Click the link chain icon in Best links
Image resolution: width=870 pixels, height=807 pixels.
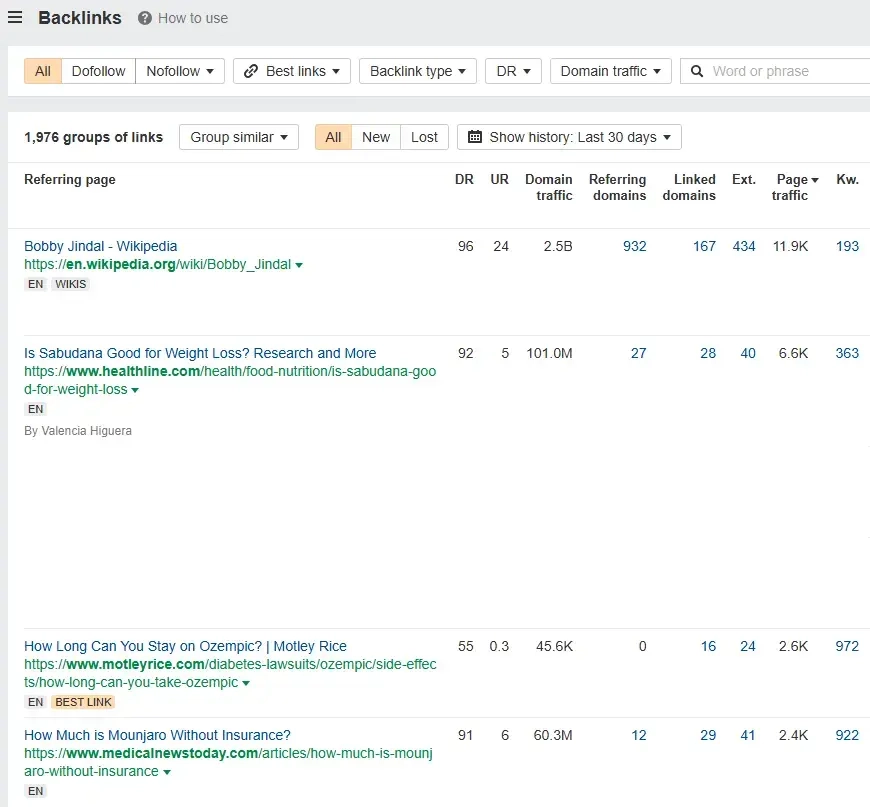252,71
